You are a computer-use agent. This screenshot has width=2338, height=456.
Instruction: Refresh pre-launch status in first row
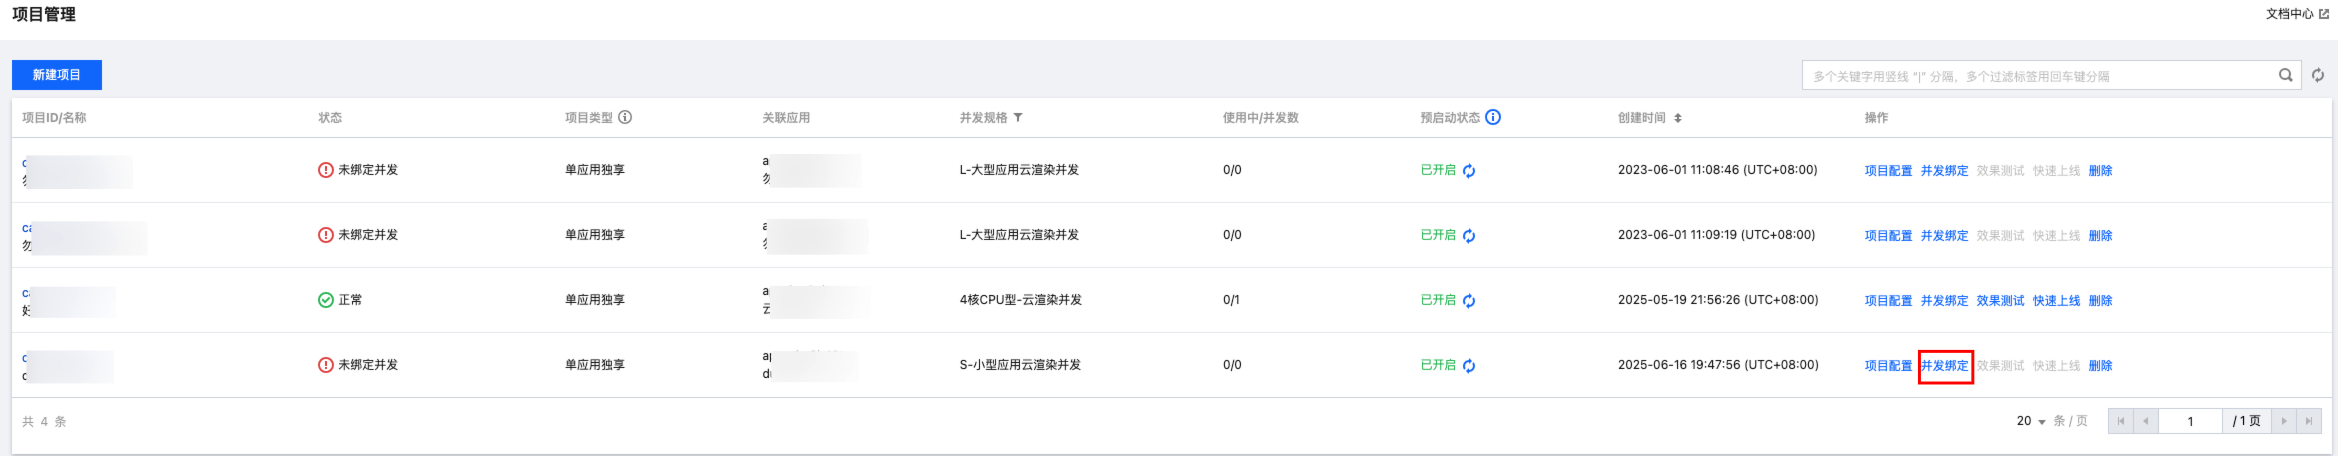[1469, 171]
